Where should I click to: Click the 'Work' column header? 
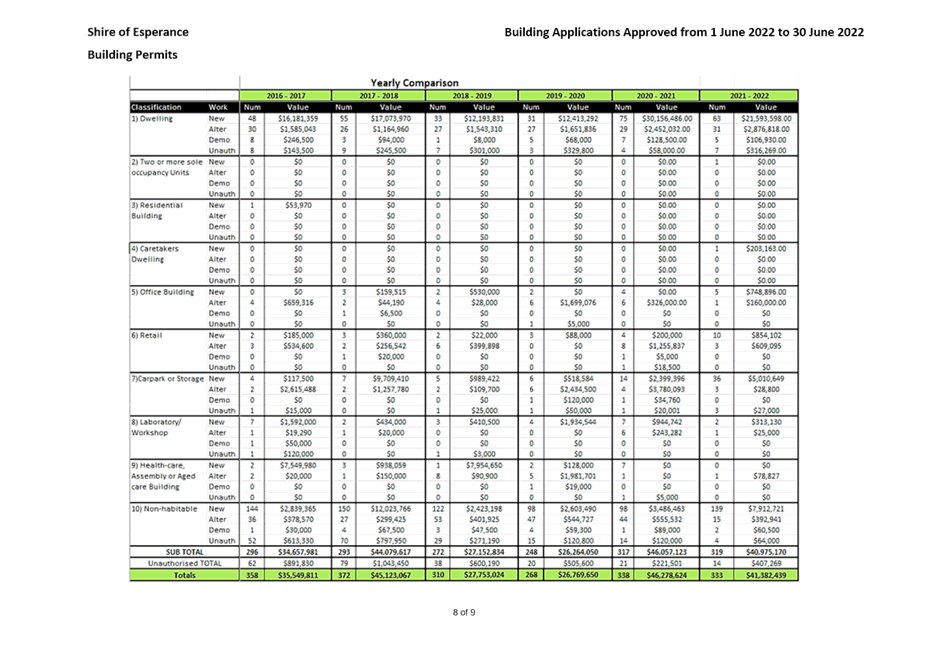[x=218, y=107]
